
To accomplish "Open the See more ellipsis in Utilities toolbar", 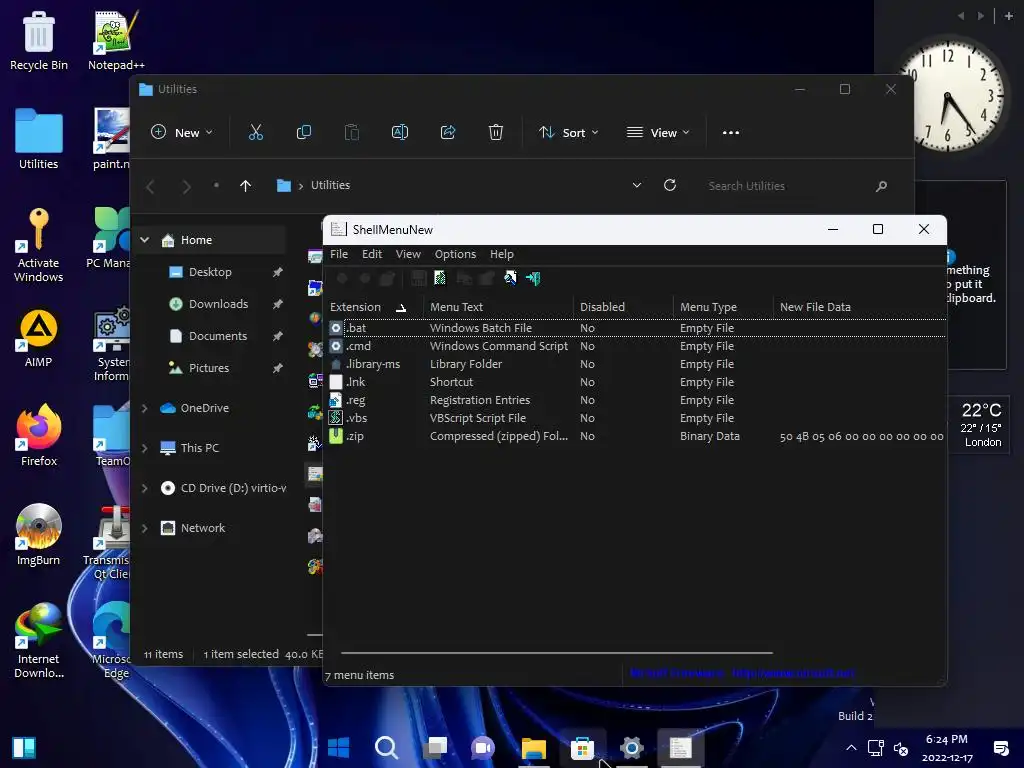I will 731,133.
